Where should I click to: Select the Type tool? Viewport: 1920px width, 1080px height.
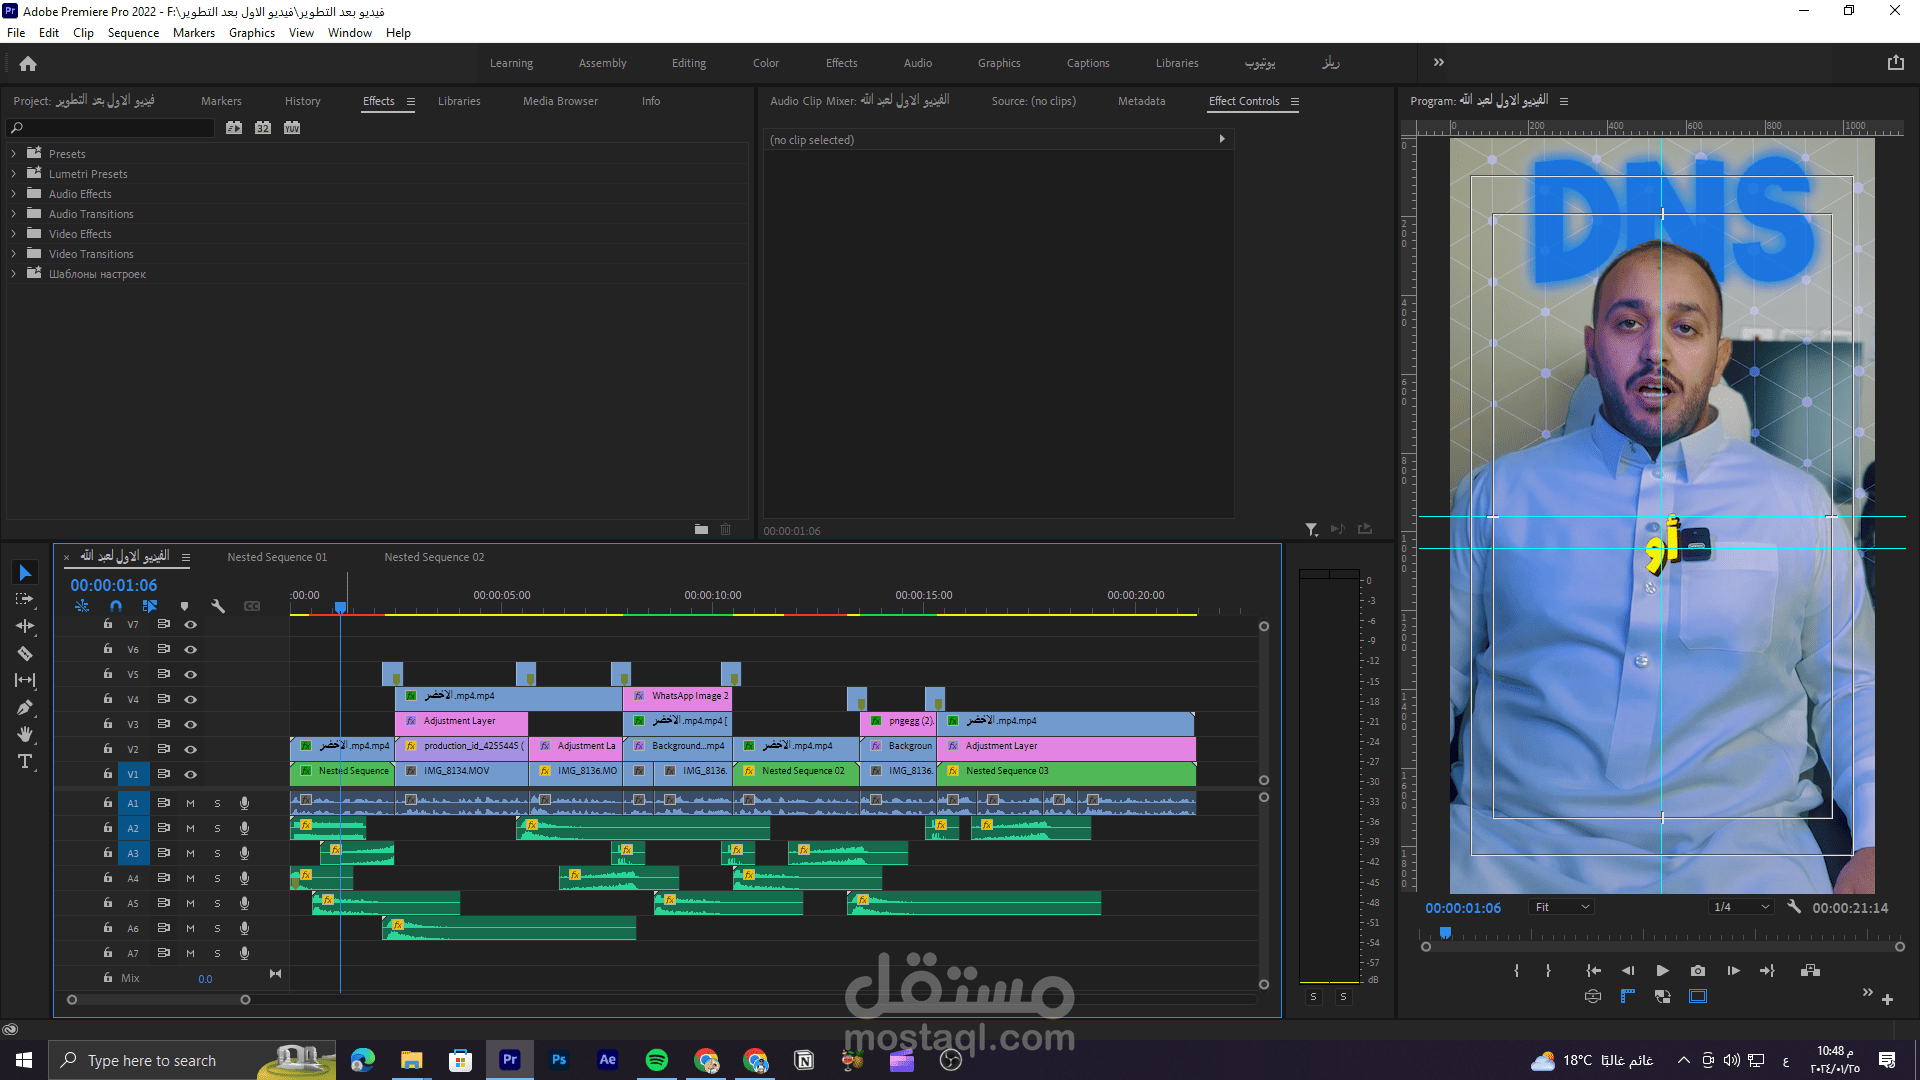pyautogui.click(x=25, y=761)
